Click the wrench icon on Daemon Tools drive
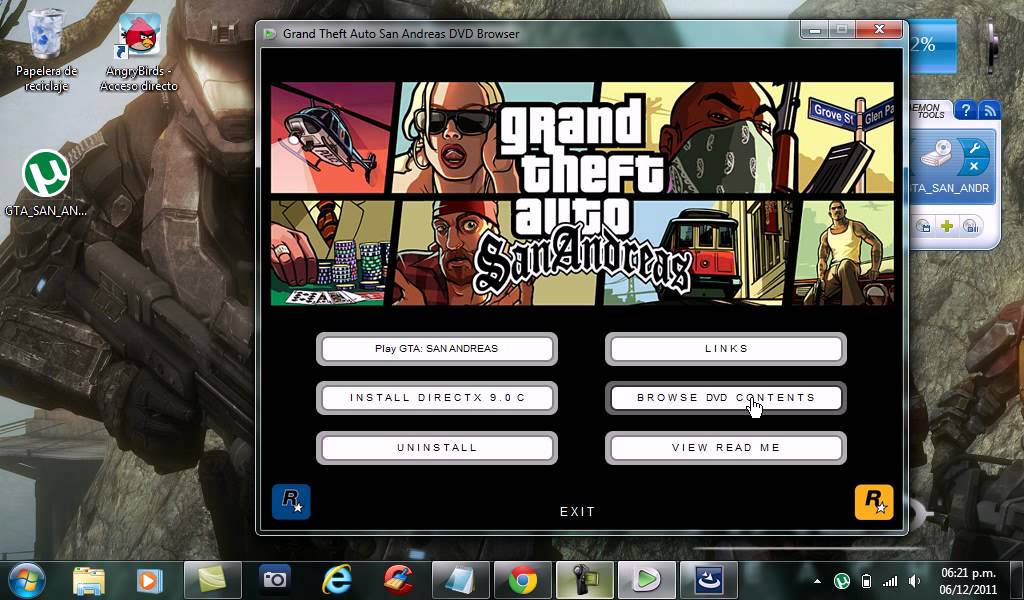 [x=974, y=149]
